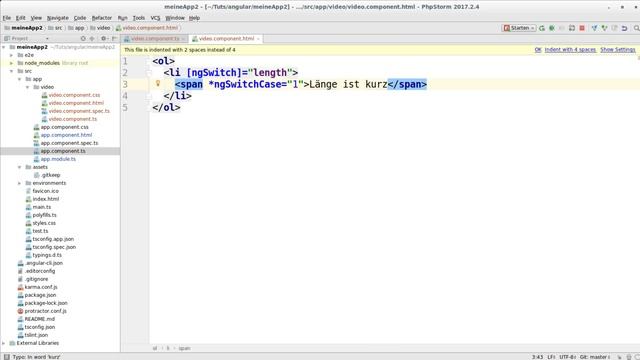Open the Tools menu
Screen dimensions: 640x360
coord(139,18)
